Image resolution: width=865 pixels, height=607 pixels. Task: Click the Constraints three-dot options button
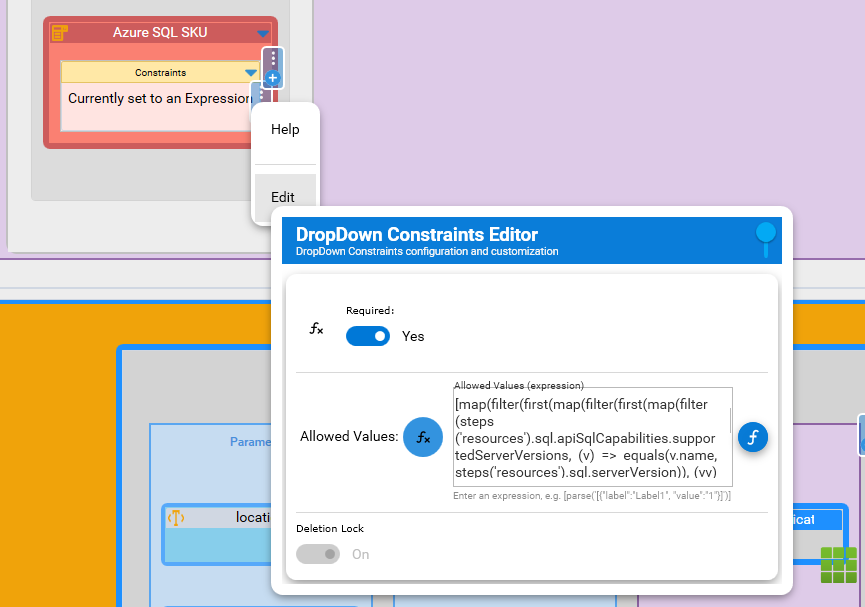[259, 97]
